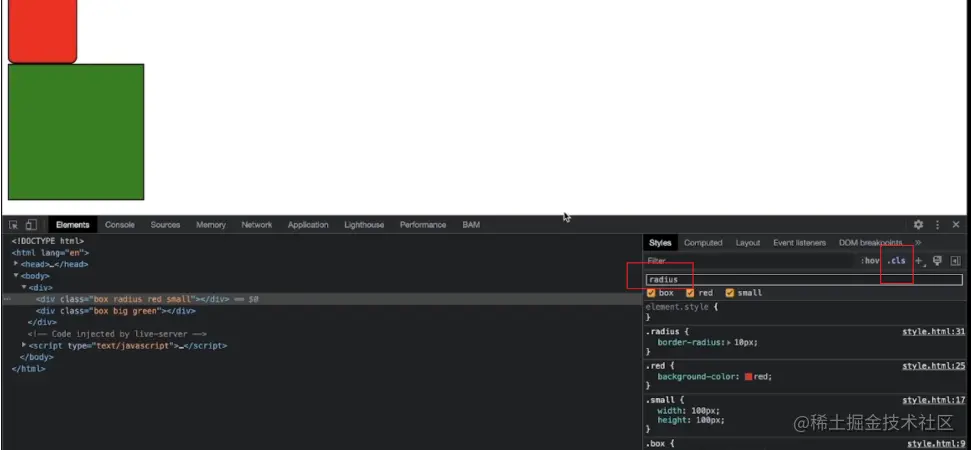The image size is (971, 450).
Task: Switch to the Console tab
Action: 120,225
